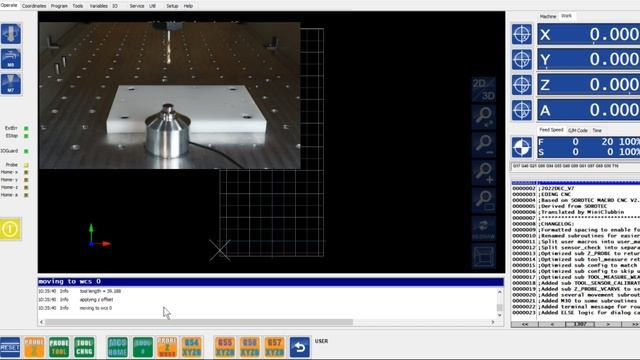The height and width of the screenshot is (360, 640).
Task: Open the Service tab
Action: [x=137, y=6]
